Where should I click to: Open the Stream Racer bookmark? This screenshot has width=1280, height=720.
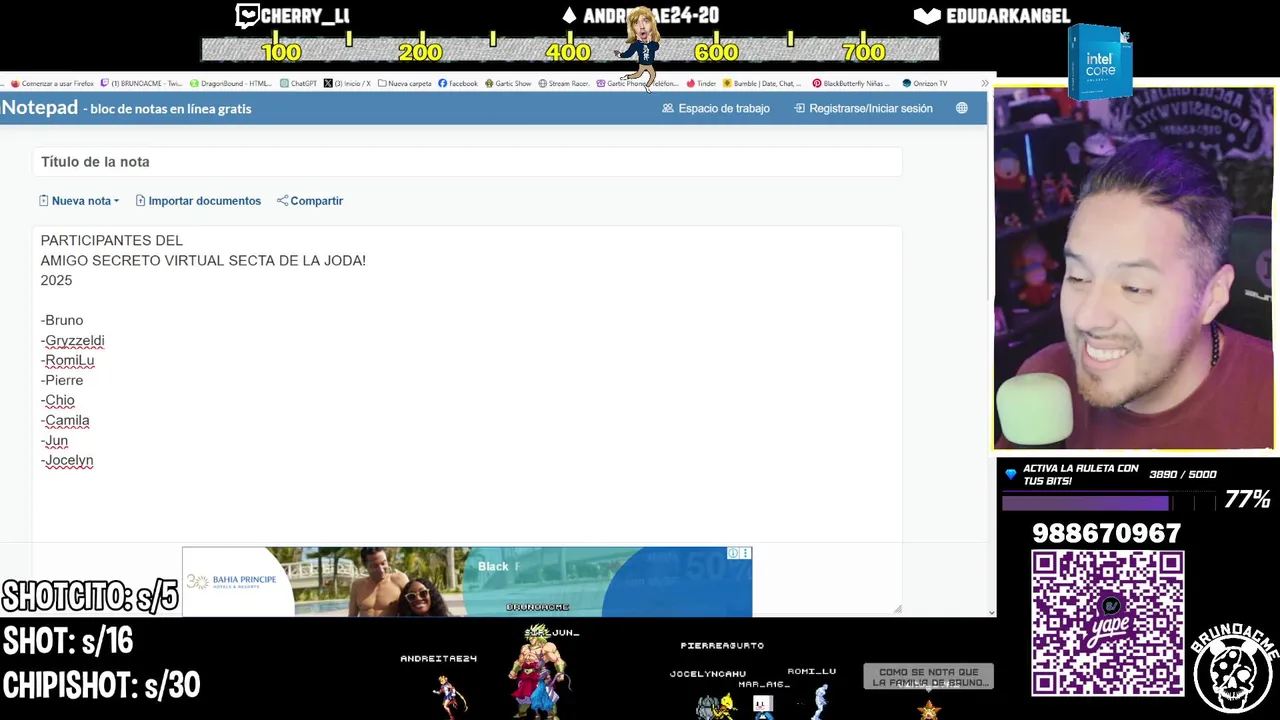click(564, 84)
